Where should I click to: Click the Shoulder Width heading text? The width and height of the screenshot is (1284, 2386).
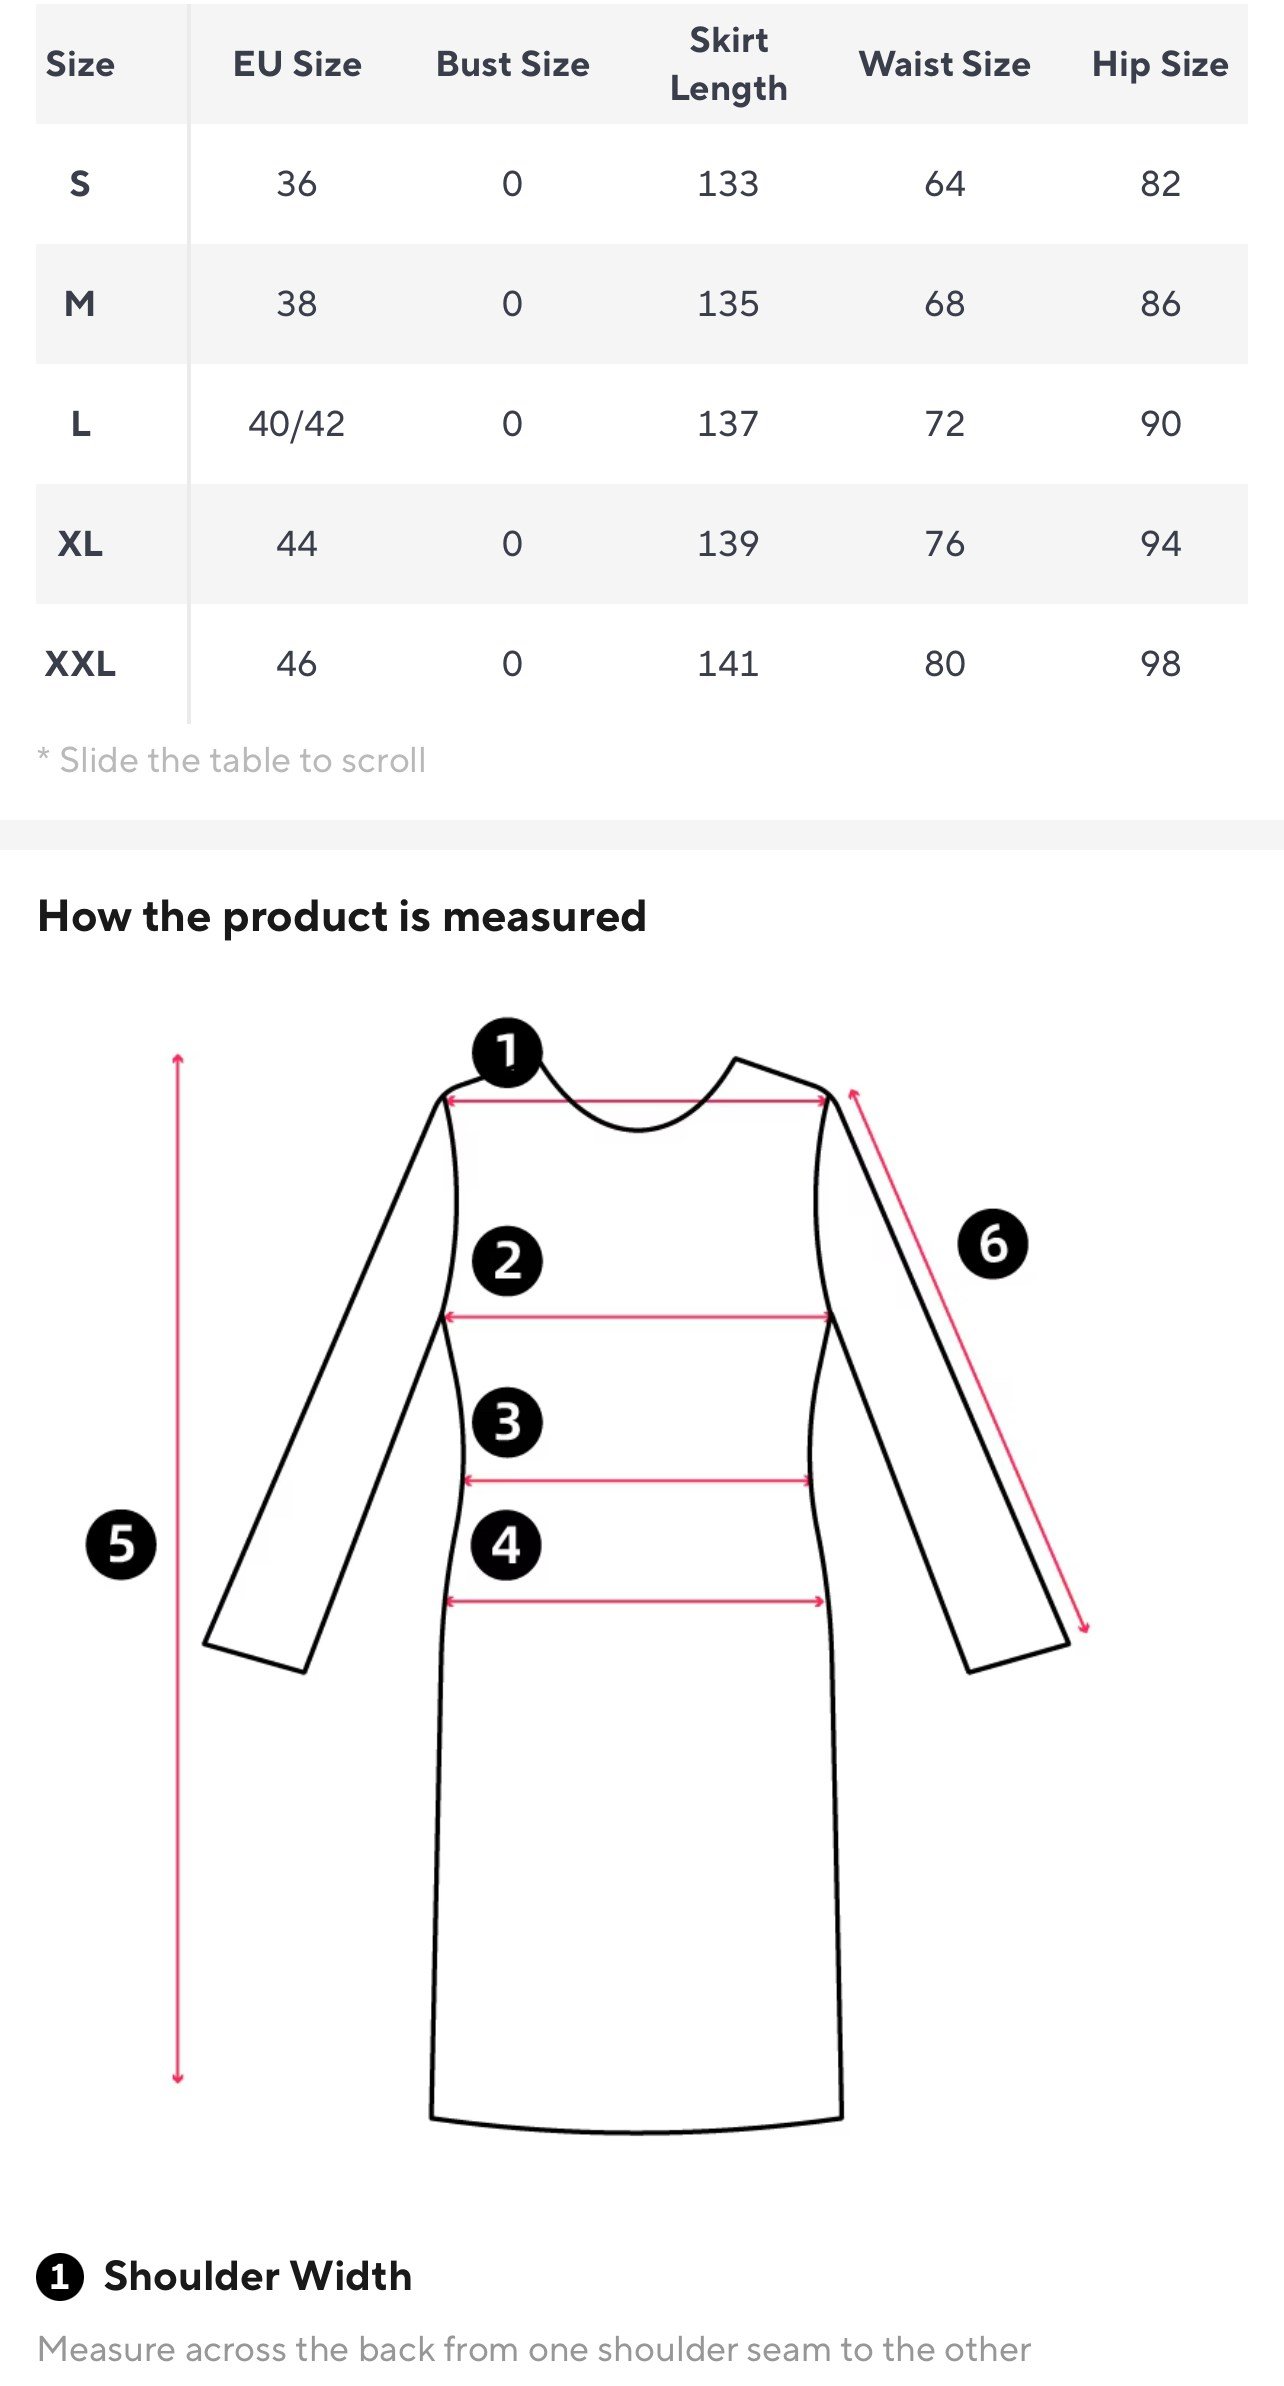pos(258,2277)
